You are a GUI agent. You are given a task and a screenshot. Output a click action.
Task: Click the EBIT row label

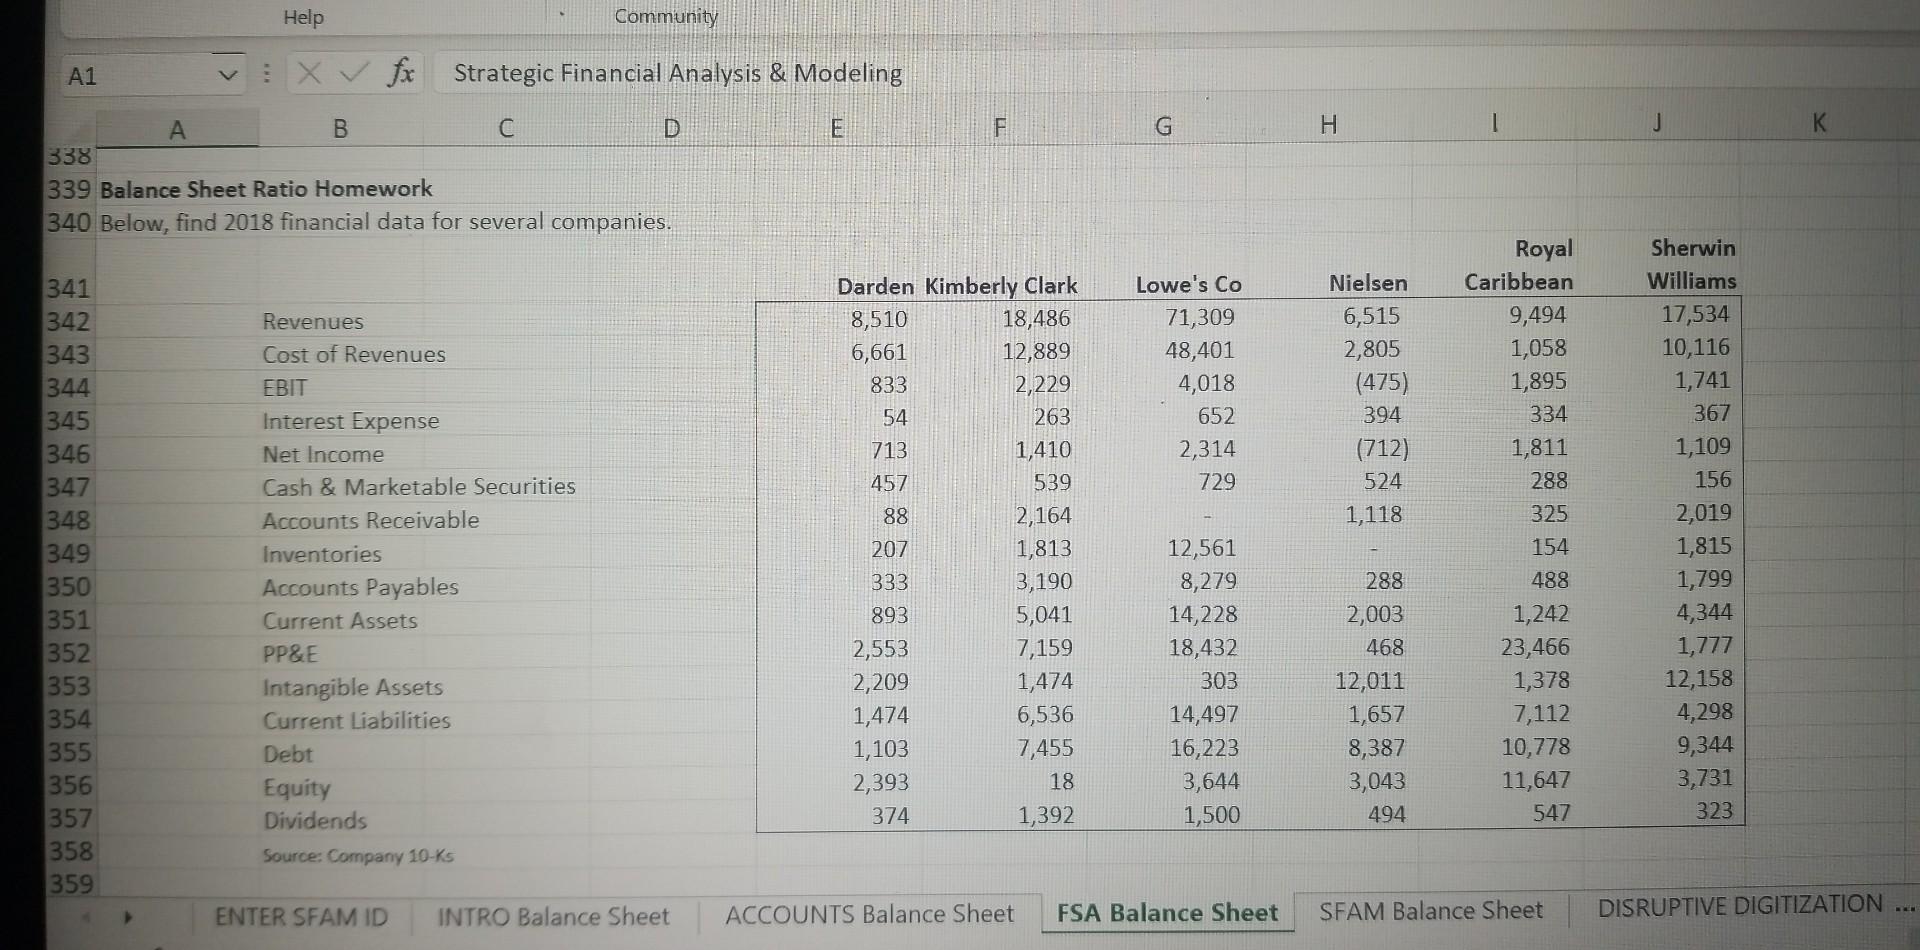[x=285, y=388]
